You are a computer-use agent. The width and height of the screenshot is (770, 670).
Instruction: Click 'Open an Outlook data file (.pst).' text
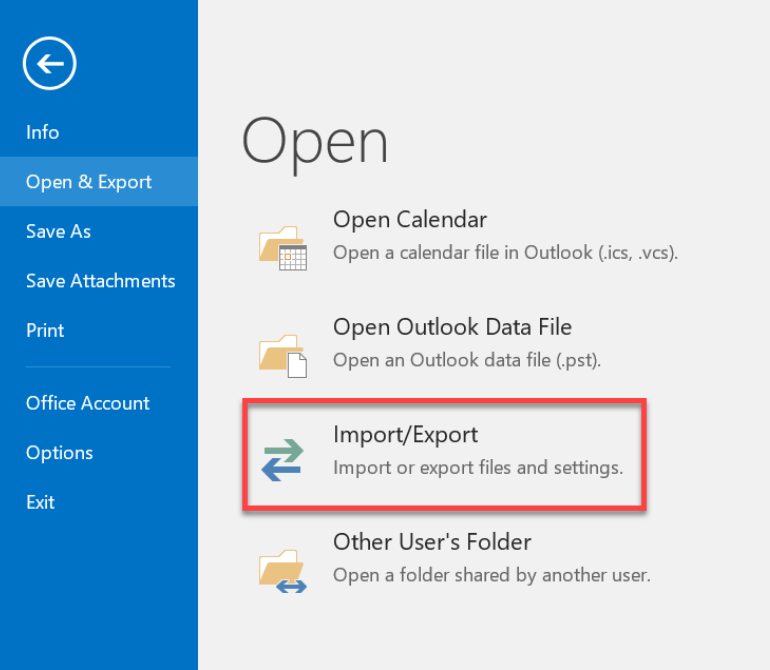point(467,361)
